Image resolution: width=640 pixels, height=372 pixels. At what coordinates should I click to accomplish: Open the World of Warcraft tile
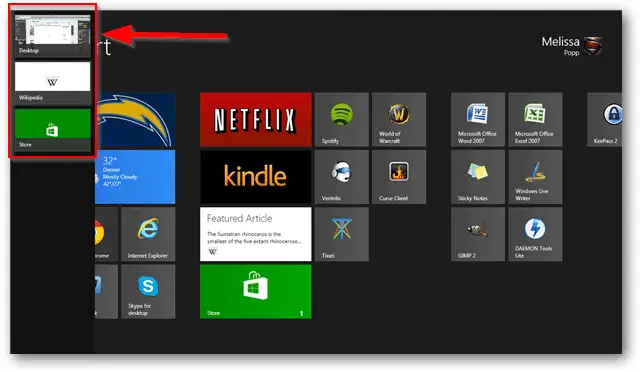click(x=399, y=120)
